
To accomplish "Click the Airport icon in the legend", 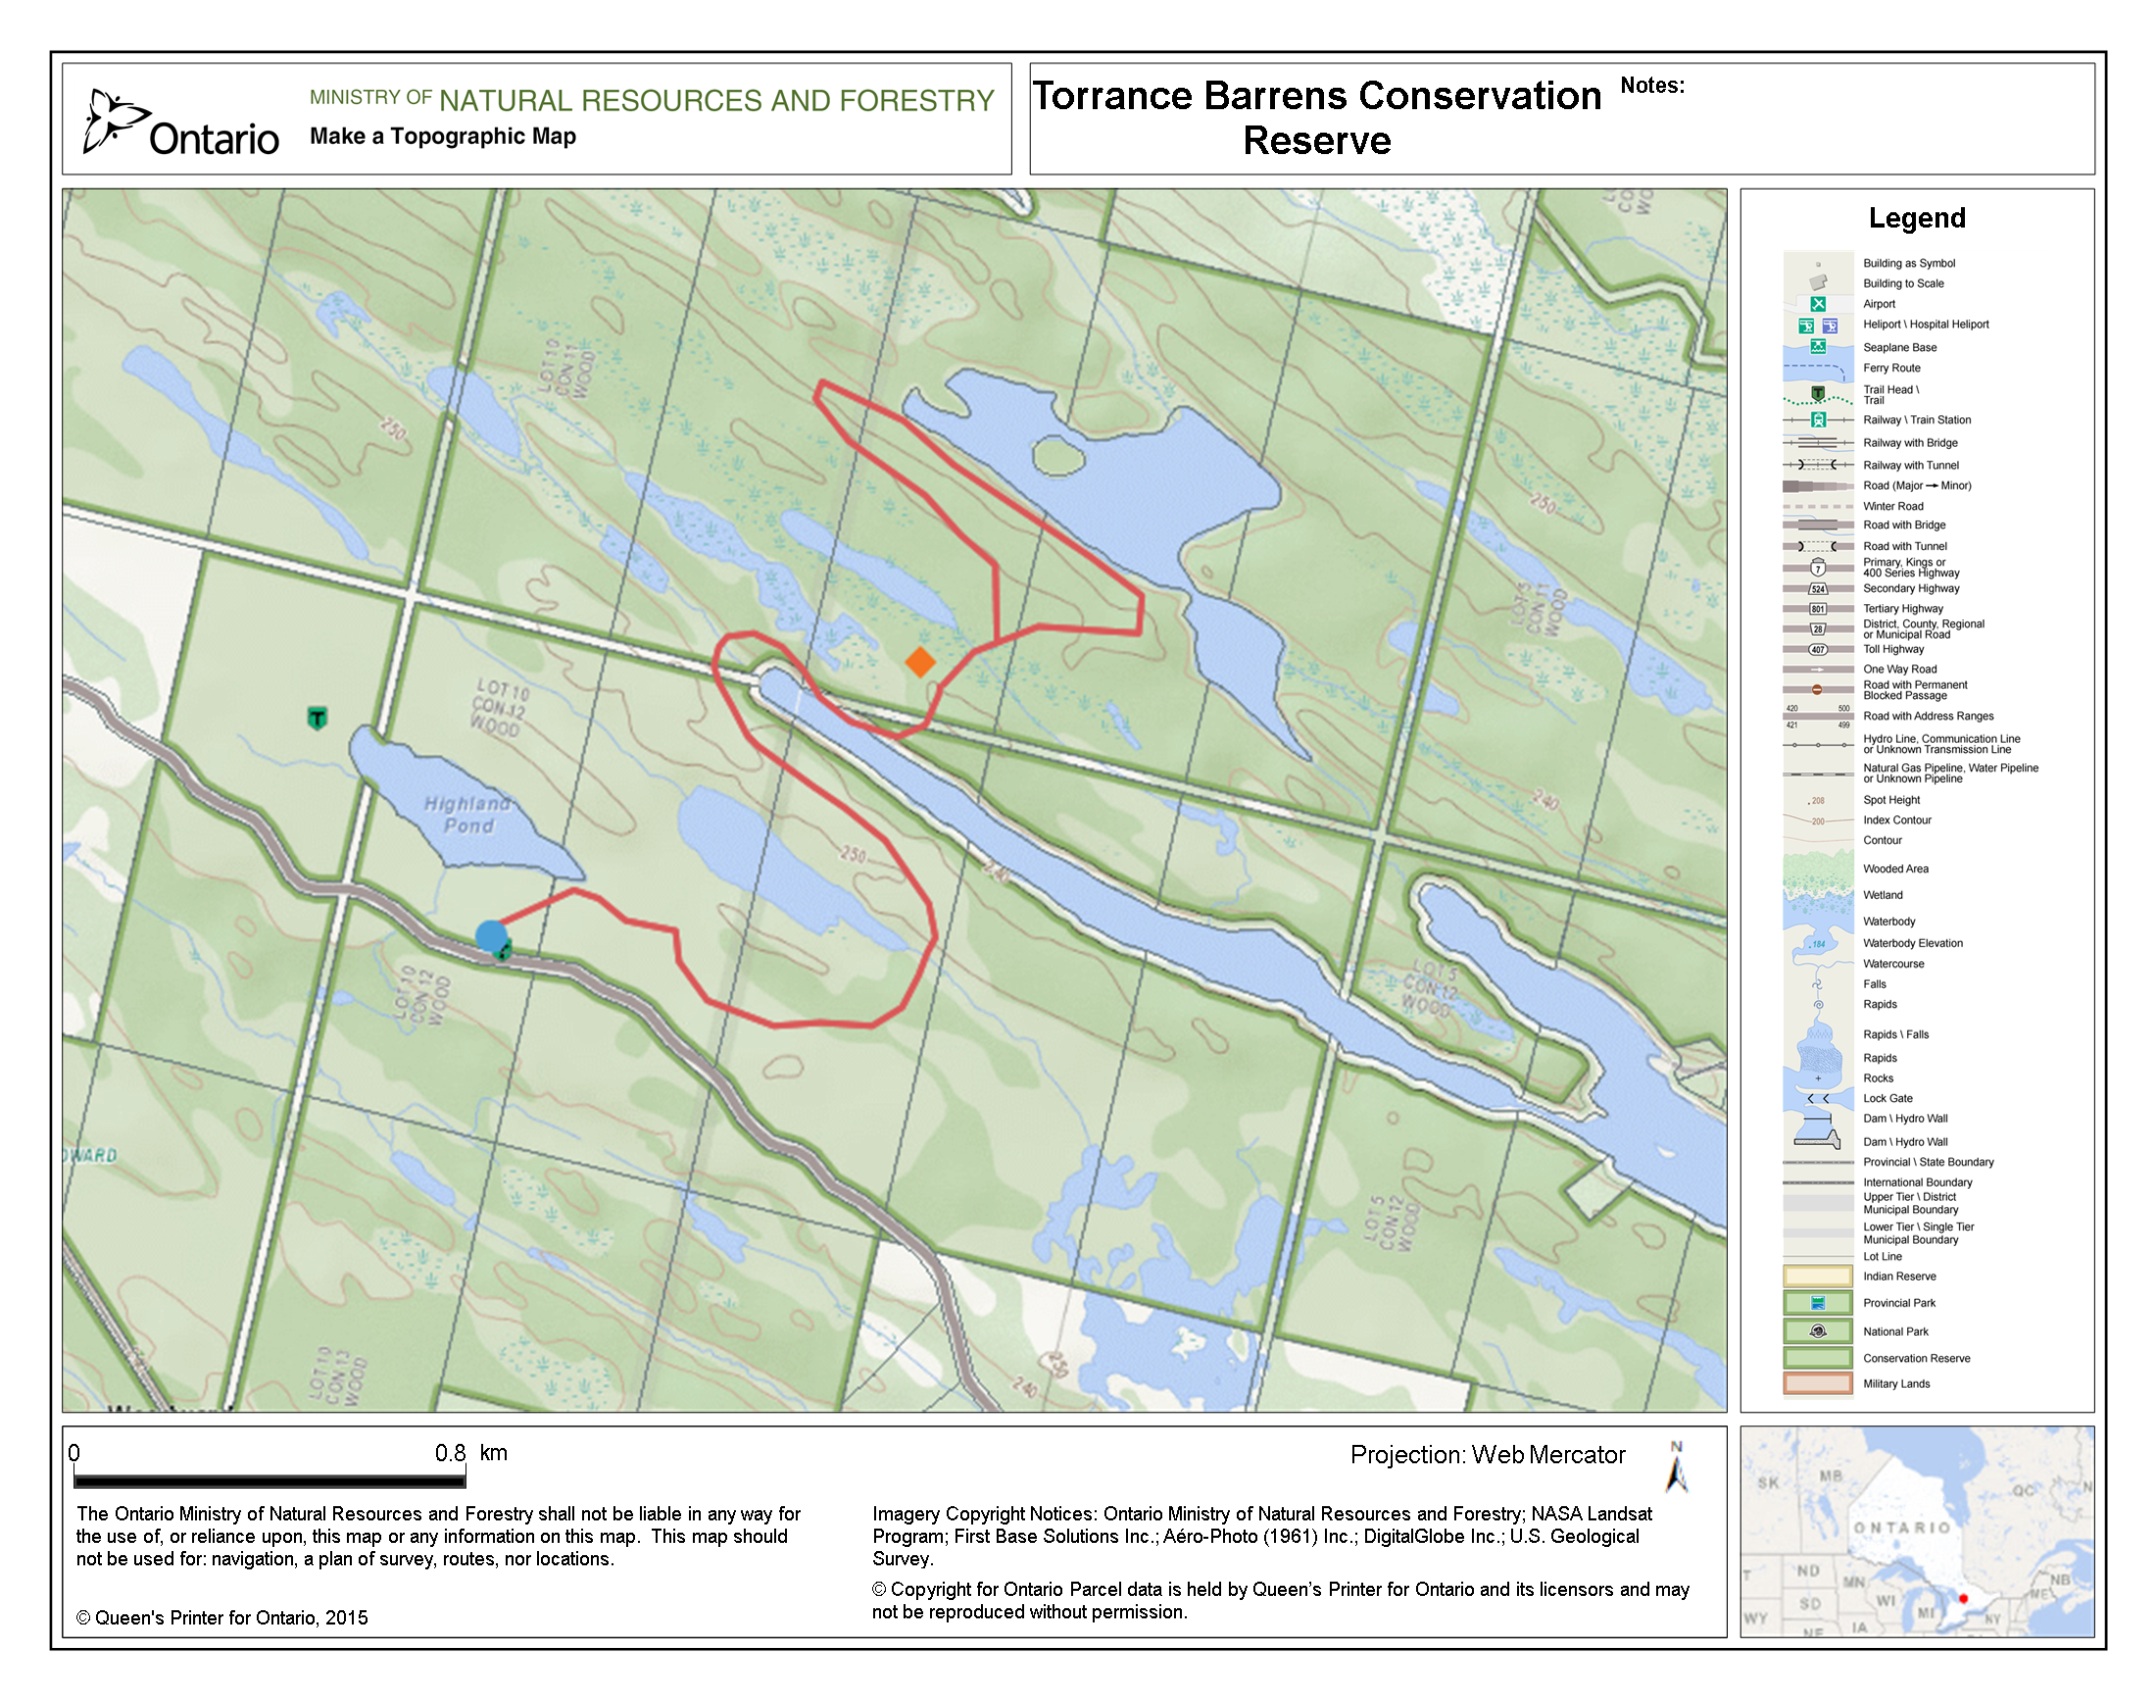I will [1818, 304].
